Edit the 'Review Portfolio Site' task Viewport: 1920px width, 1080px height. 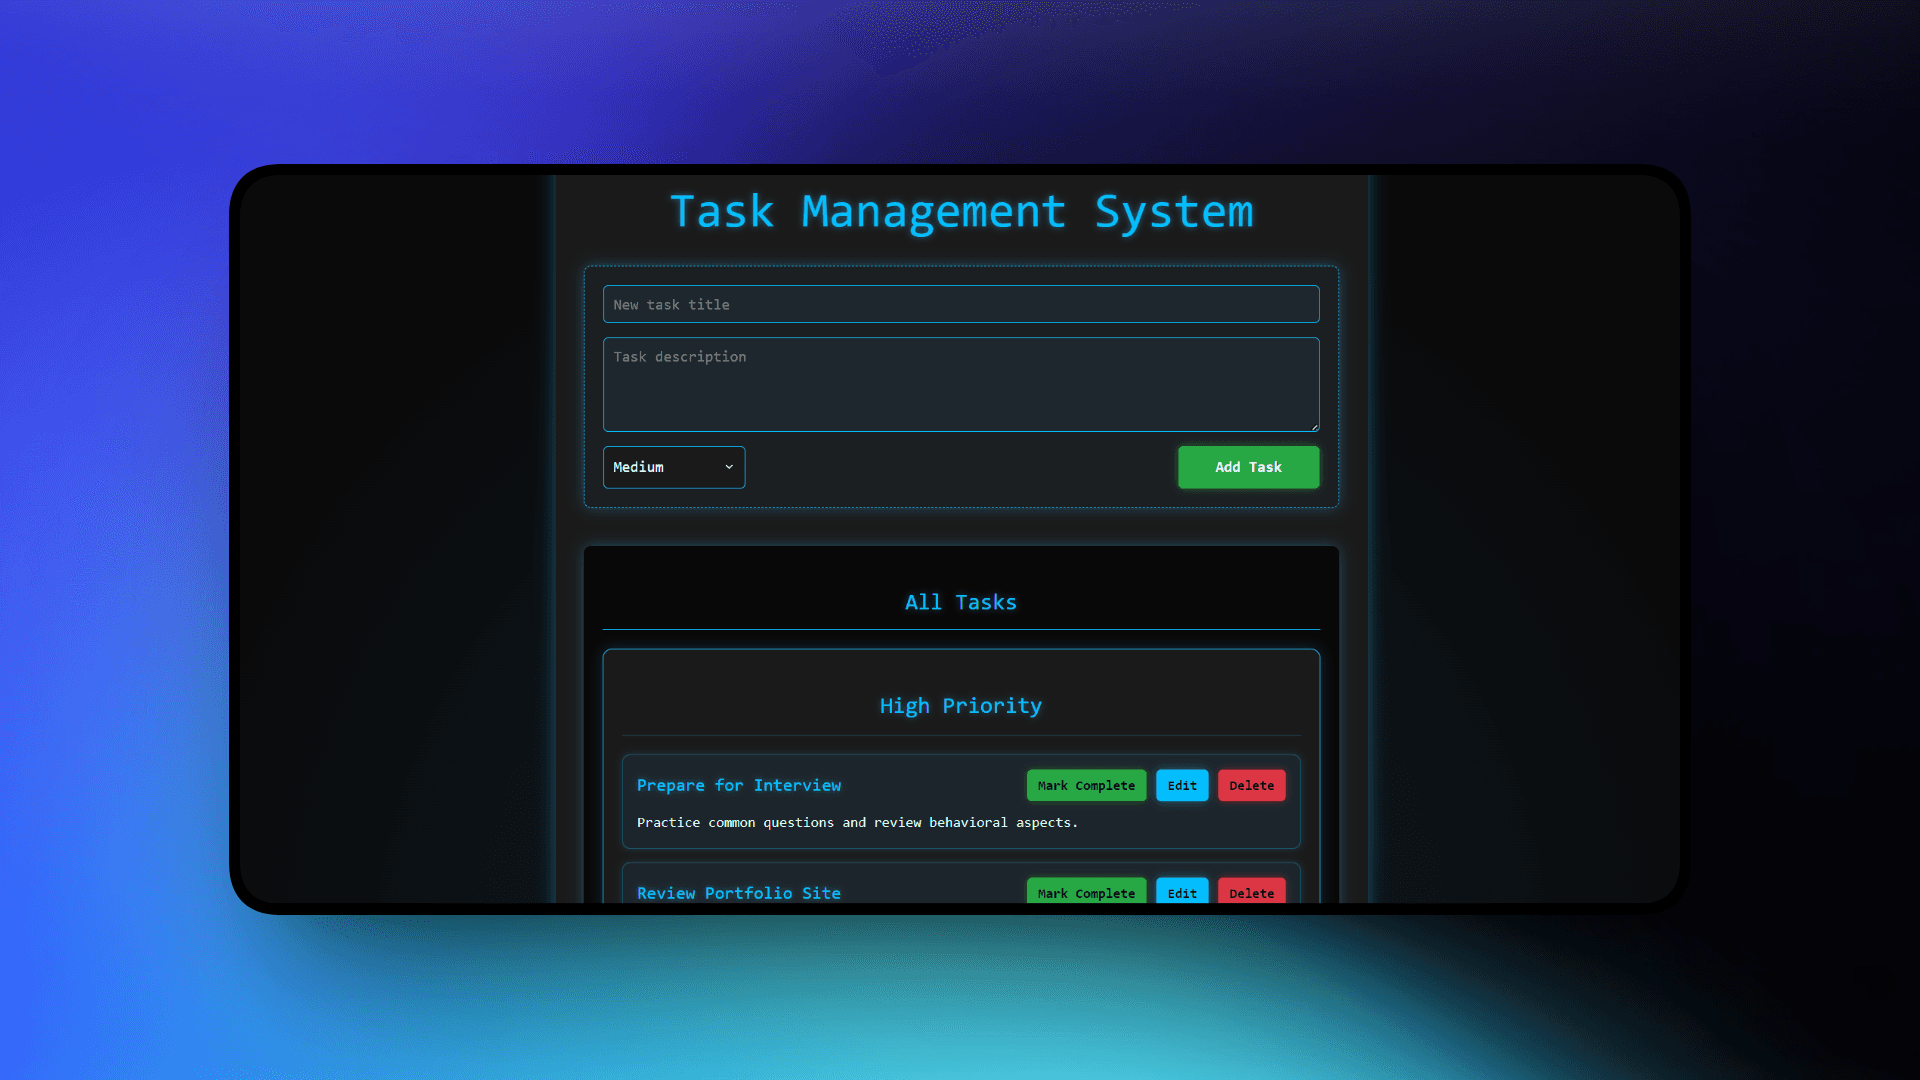point(1181,892)
